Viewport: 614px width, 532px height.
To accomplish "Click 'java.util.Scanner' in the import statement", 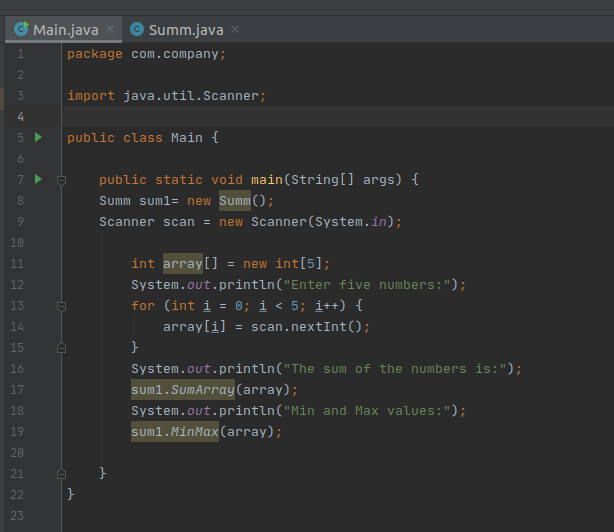I will click(x=191, y=96).
